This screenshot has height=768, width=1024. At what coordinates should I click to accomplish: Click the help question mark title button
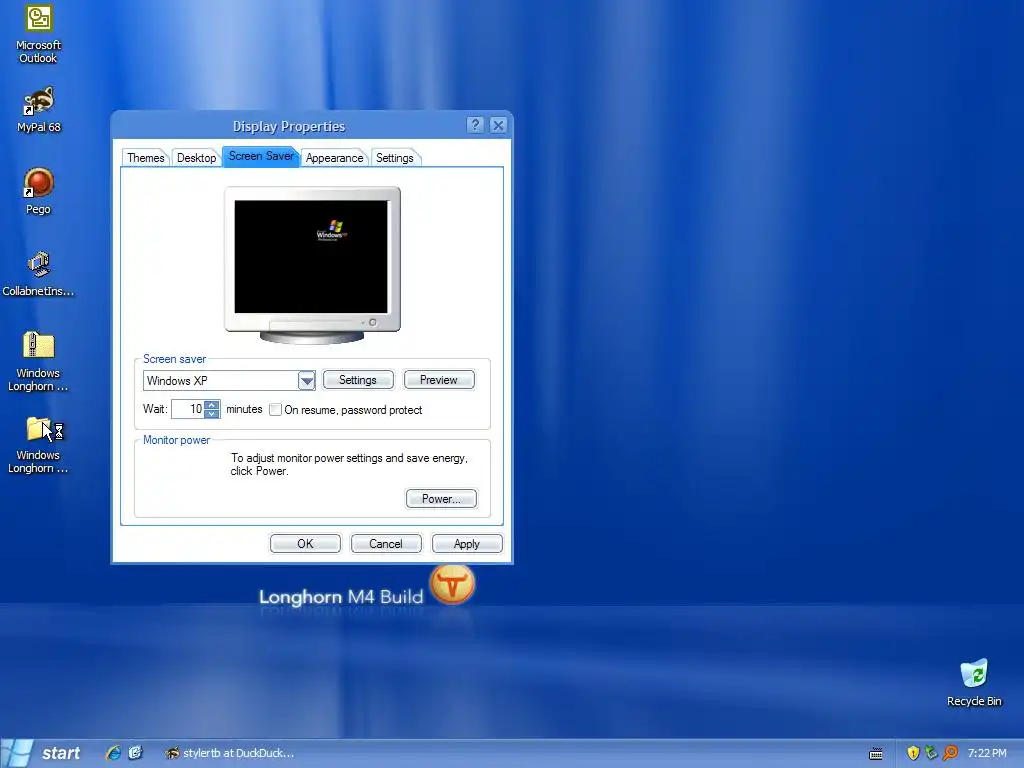pyautogui.click(x=475, y=125)
